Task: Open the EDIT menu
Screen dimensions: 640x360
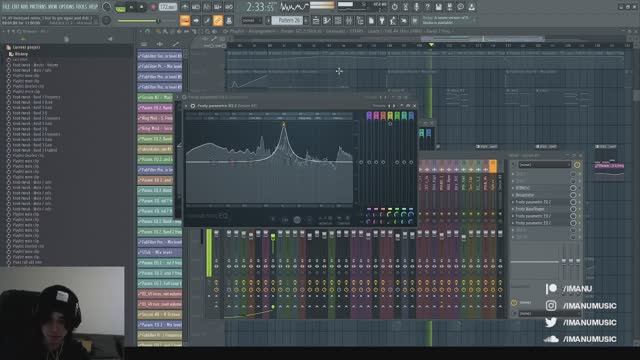Action: tap(16, 7)
